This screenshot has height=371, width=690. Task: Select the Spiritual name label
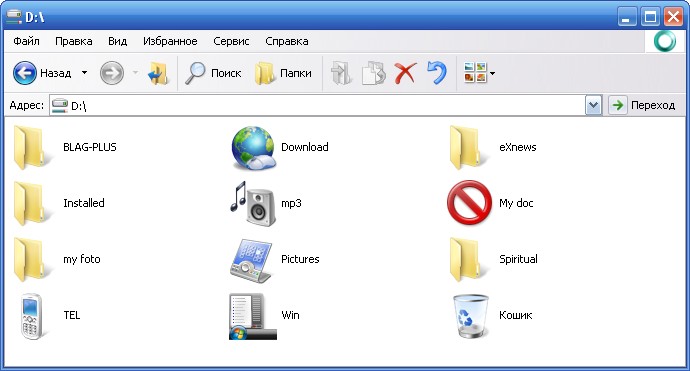click(x=518, y=259)
